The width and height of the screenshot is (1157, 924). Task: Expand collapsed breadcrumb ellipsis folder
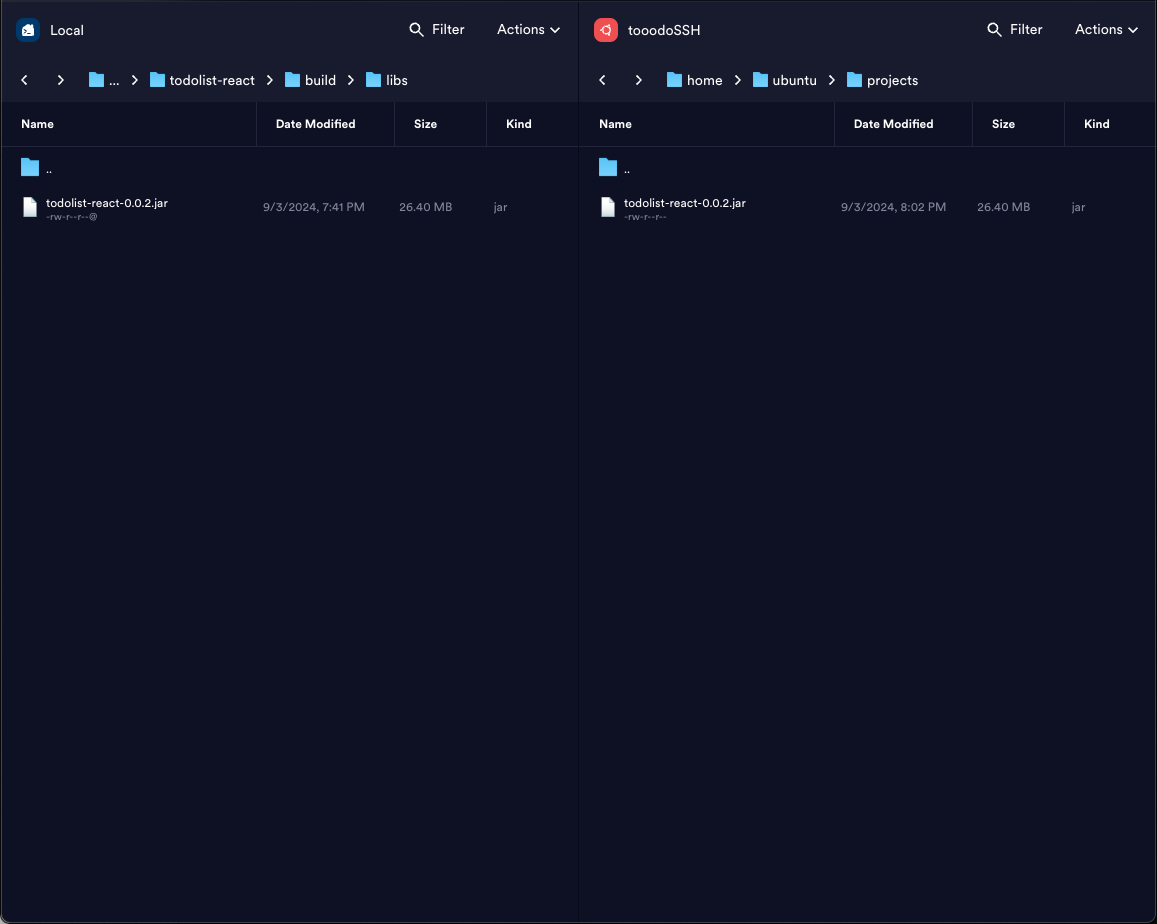[x=104, y=80]
